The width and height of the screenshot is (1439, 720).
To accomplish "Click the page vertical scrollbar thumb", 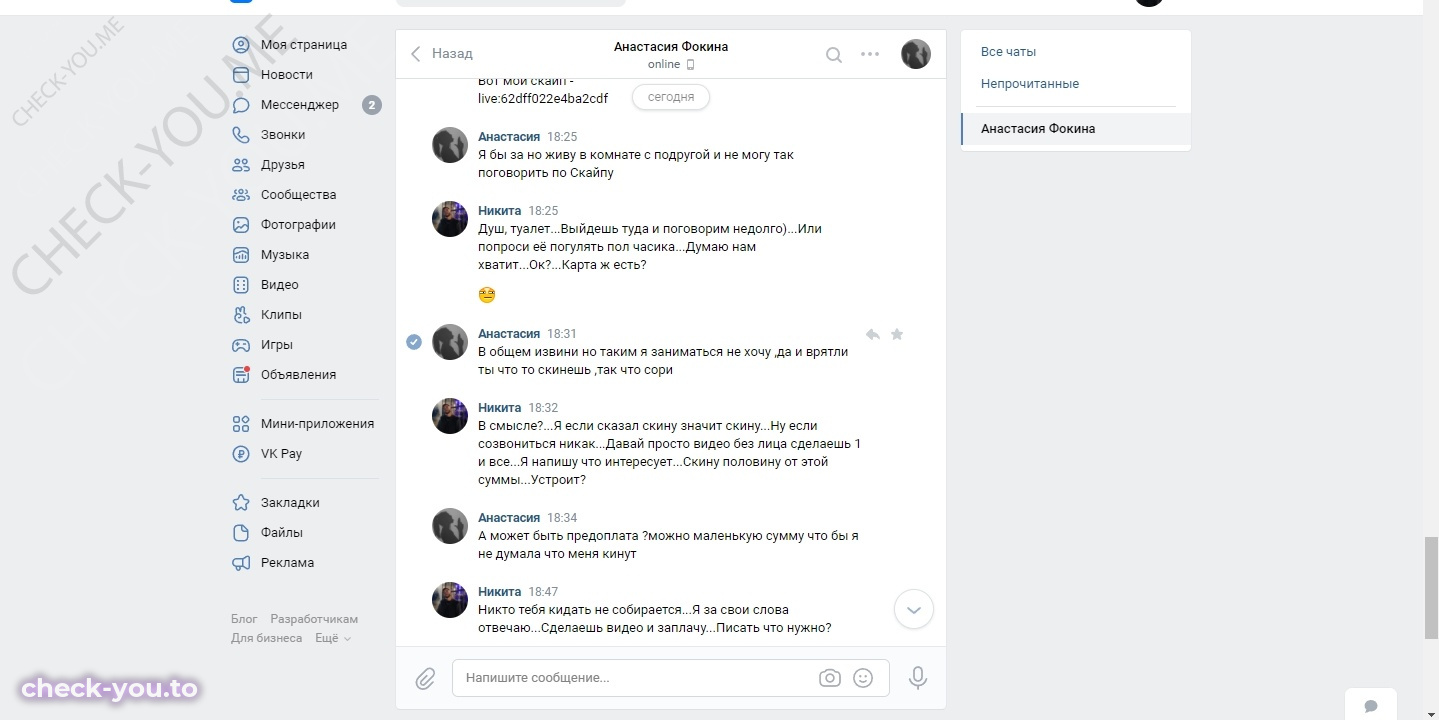I will click(x=1431, y=587).
